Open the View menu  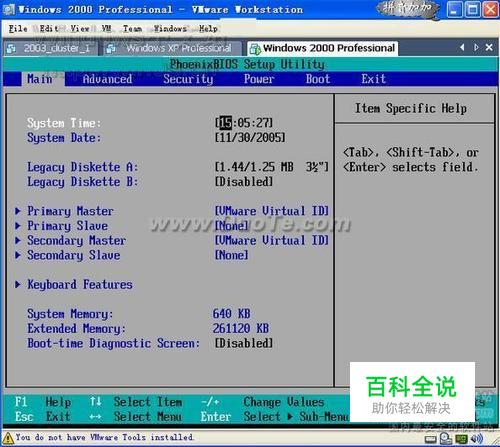point(80,29)
